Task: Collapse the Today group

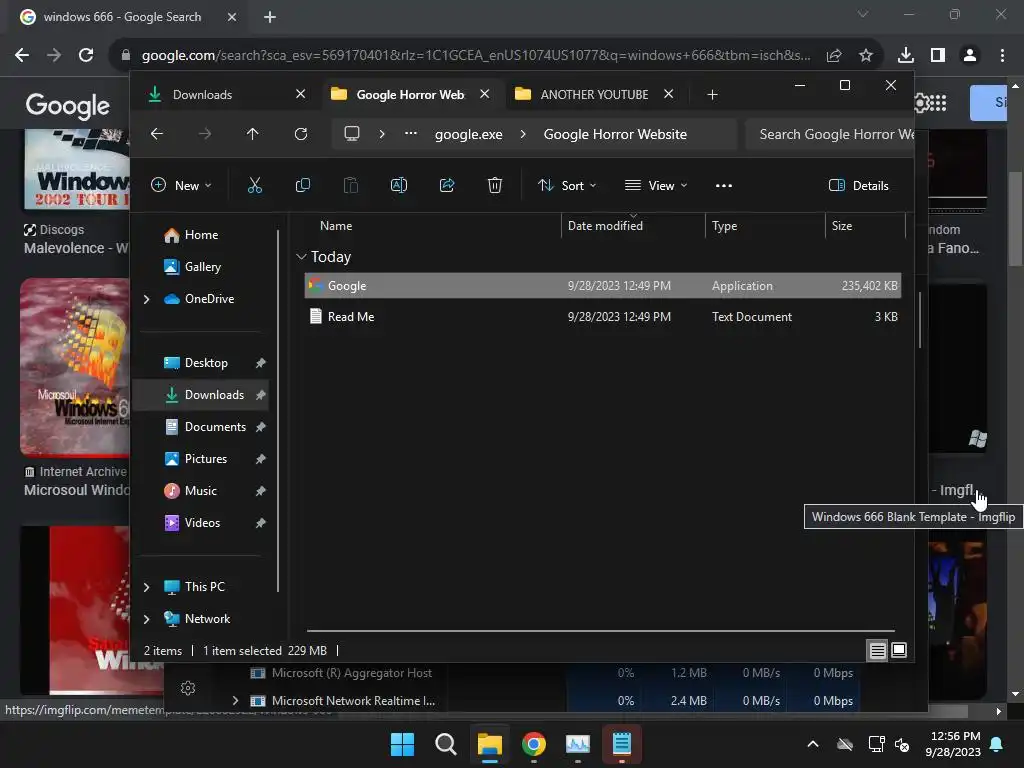Action: 301,257
